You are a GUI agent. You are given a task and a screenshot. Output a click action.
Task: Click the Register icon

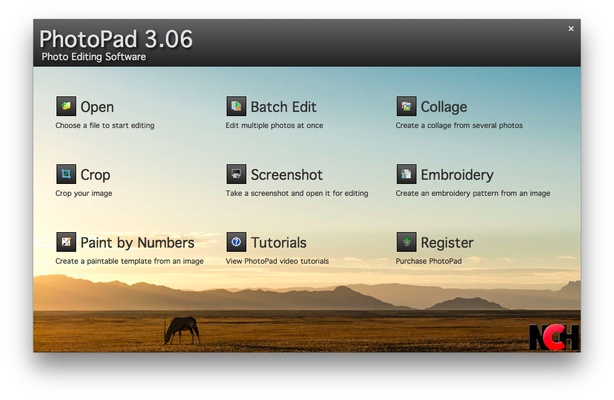pyautogui.click(x=406, y=242)
